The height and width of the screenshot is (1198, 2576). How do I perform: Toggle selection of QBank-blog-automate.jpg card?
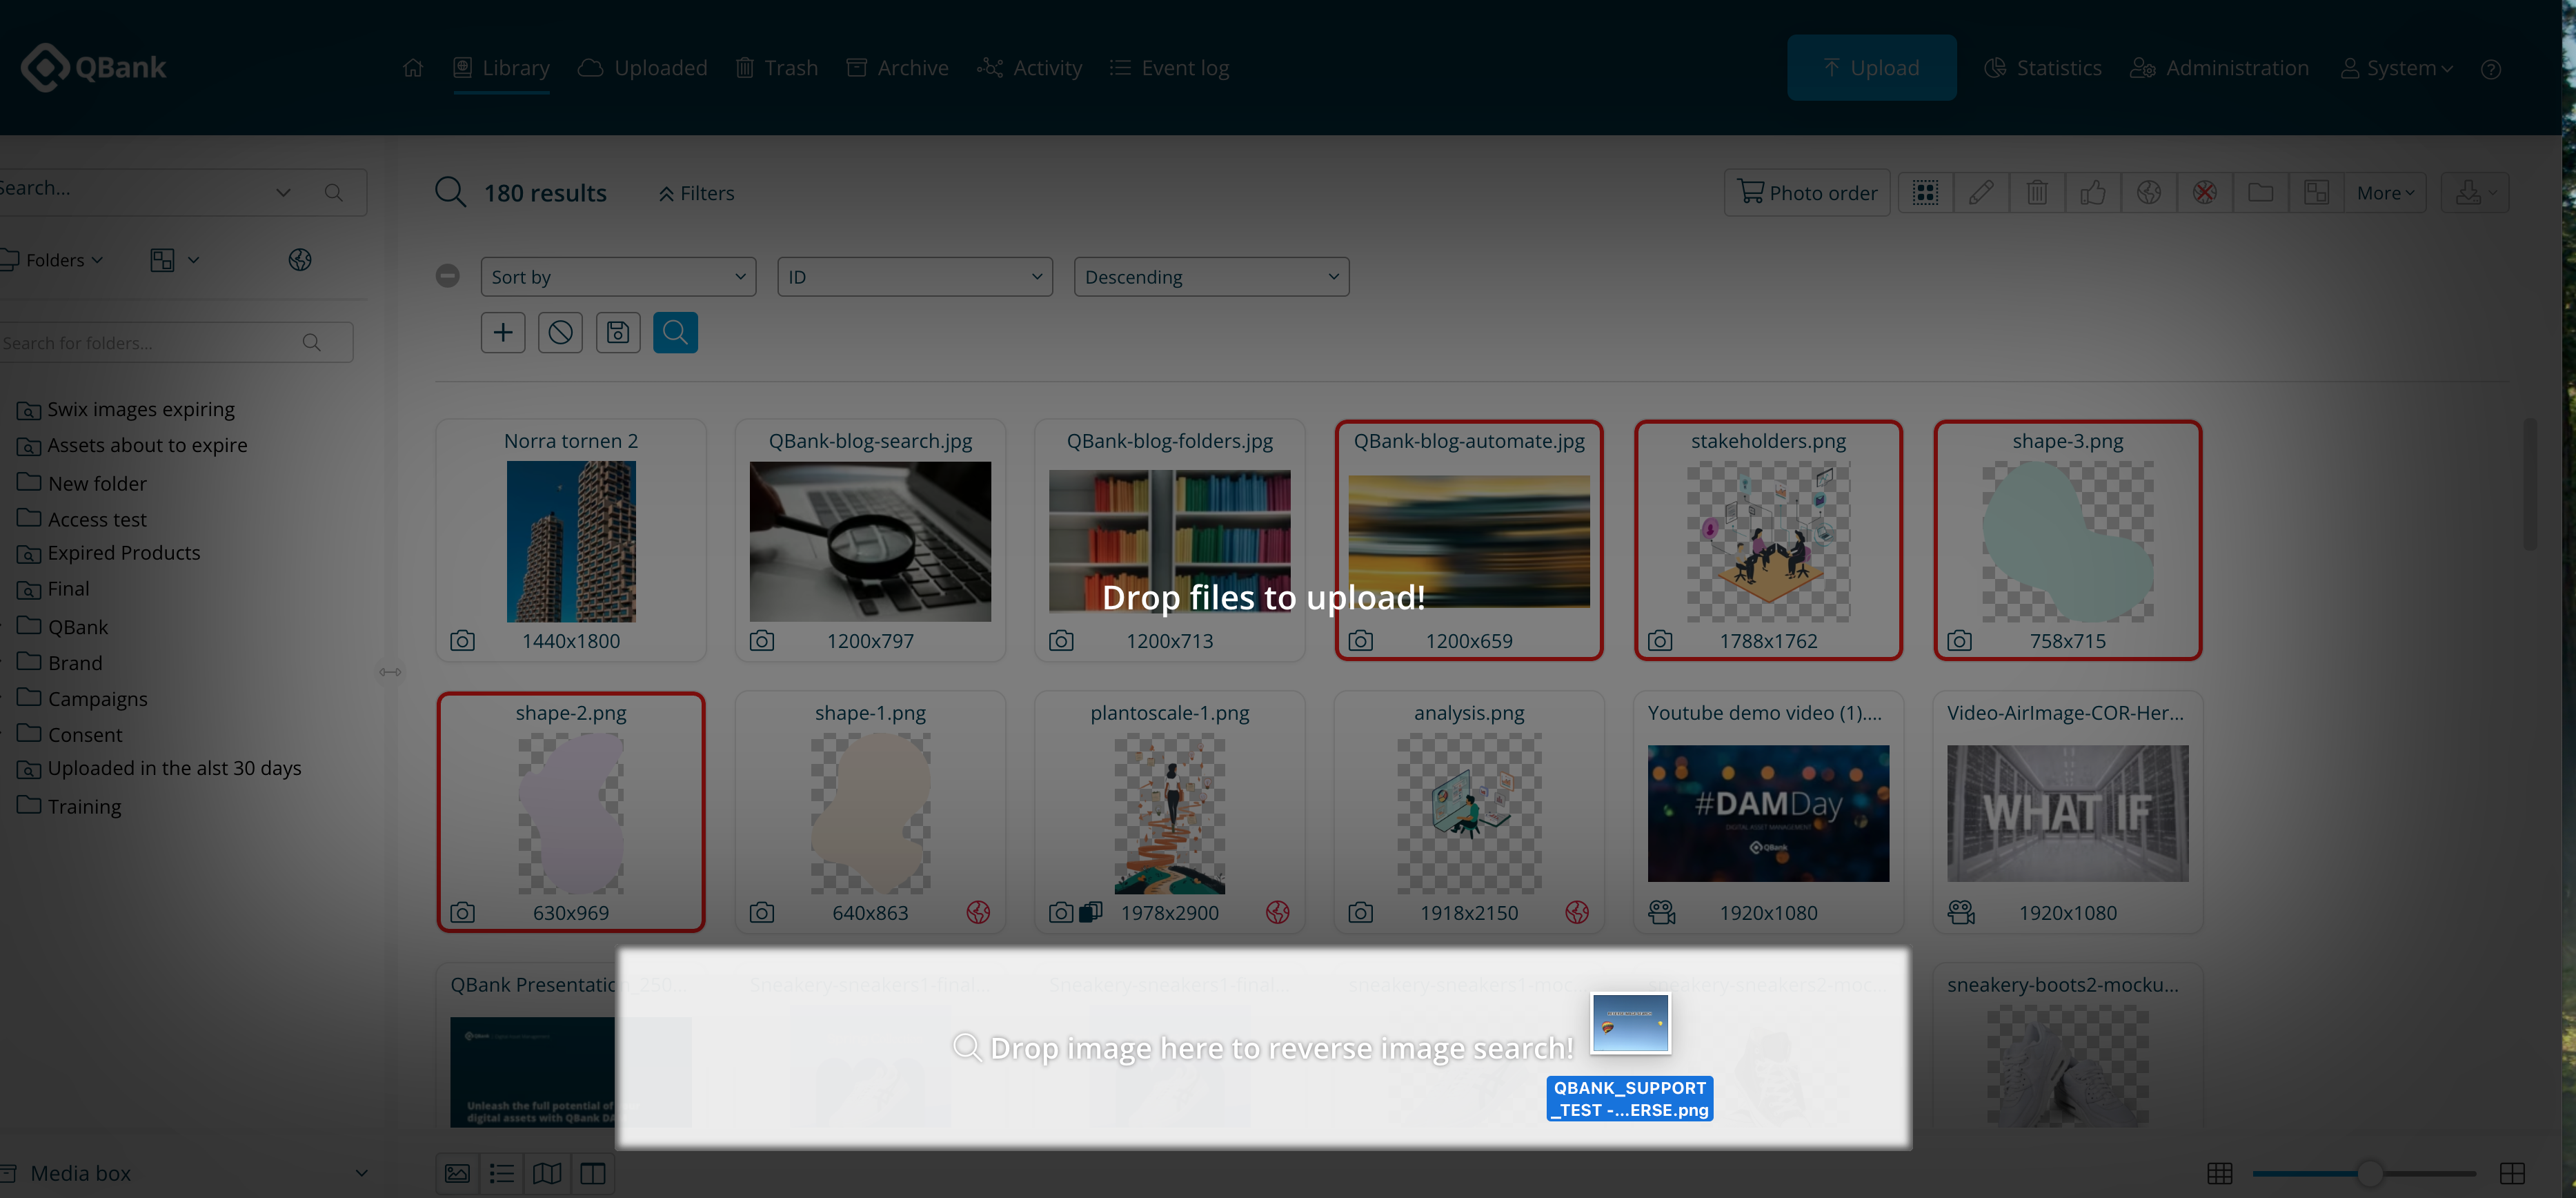1469,540
